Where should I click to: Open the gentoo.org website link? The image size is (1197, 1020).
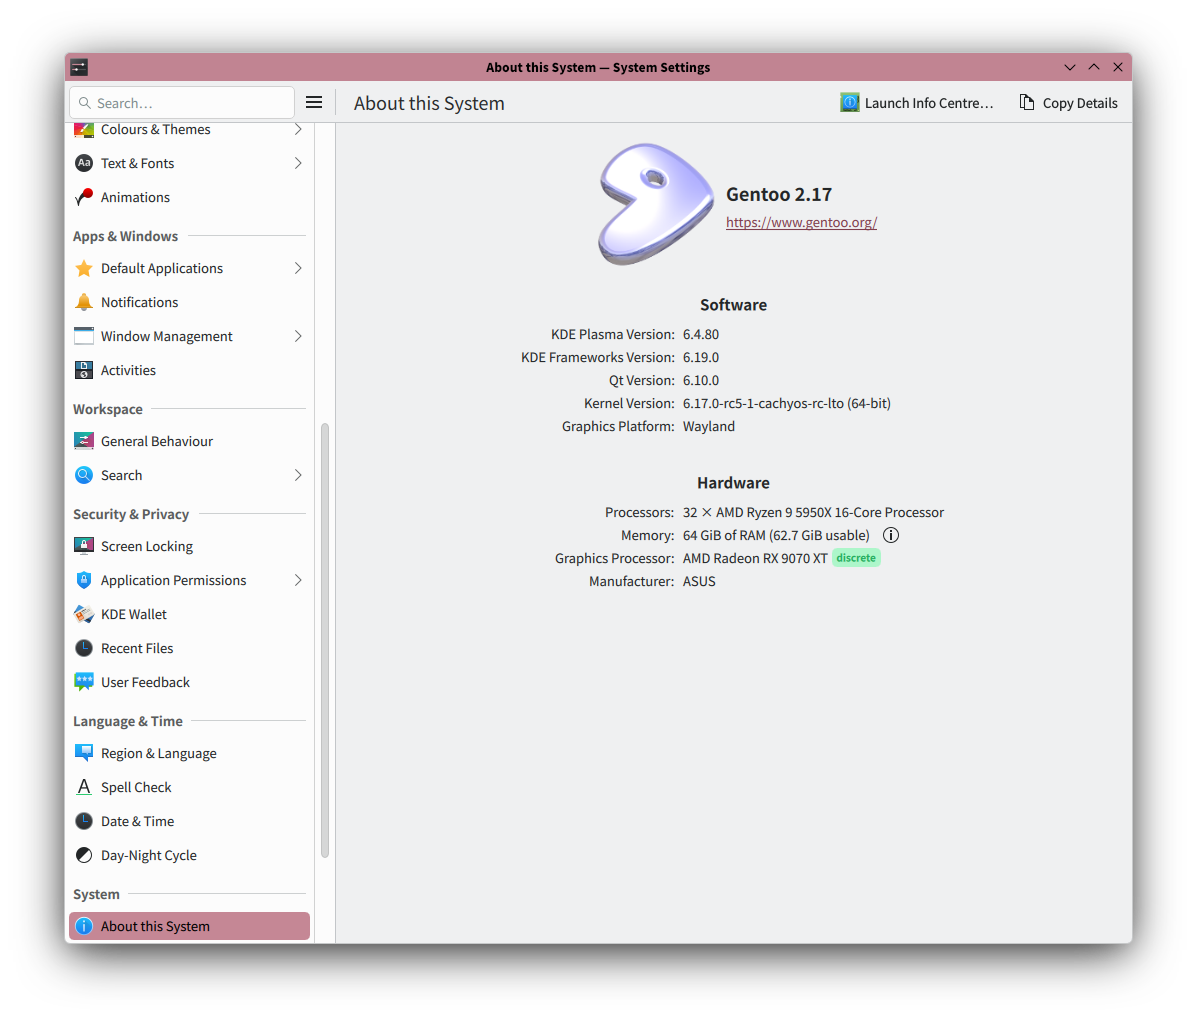[x=801, y=222]
